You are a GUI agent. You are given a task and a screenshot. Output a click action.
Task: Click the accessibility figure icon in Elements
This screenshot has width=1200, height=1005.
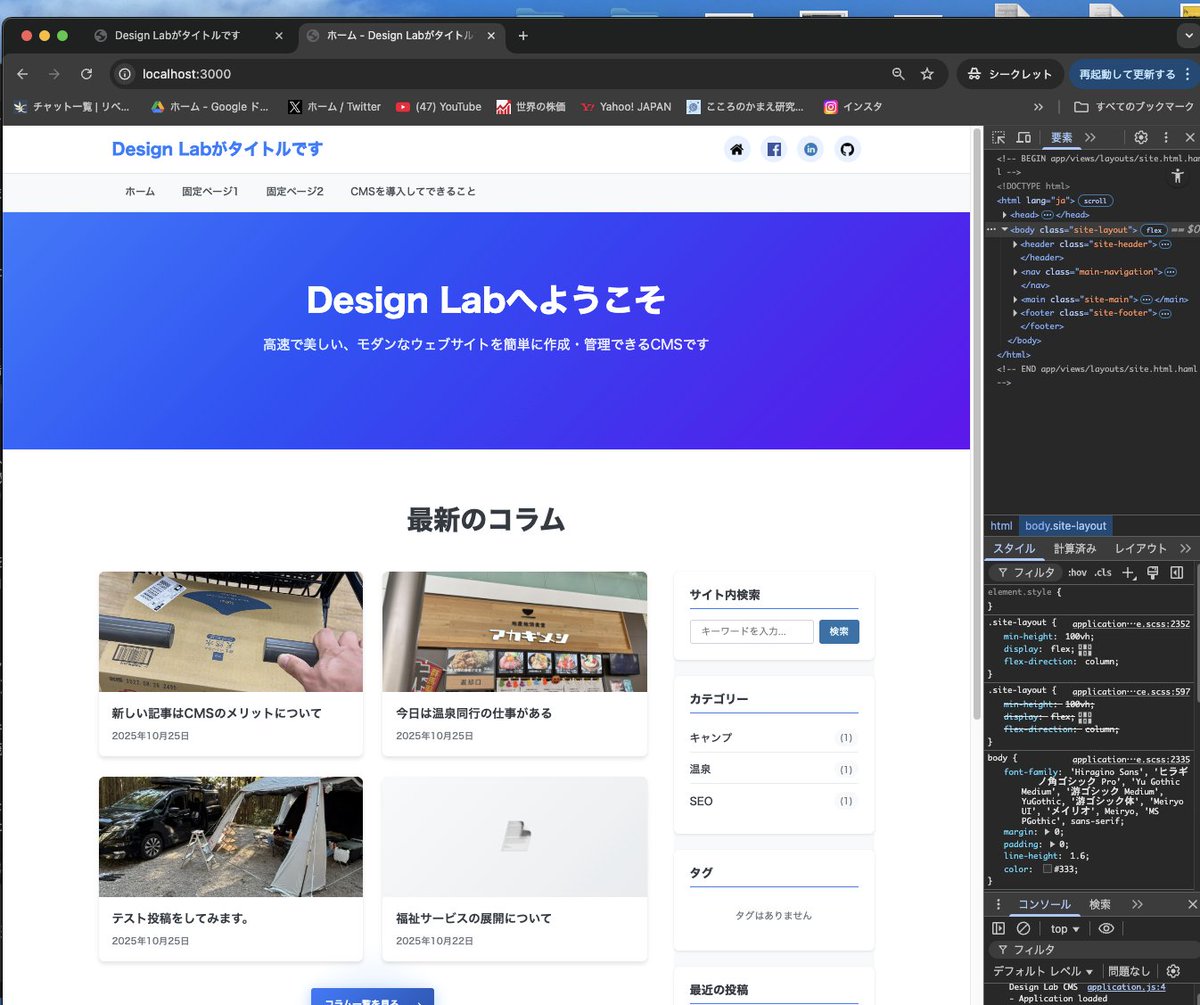click(1177, 175)
